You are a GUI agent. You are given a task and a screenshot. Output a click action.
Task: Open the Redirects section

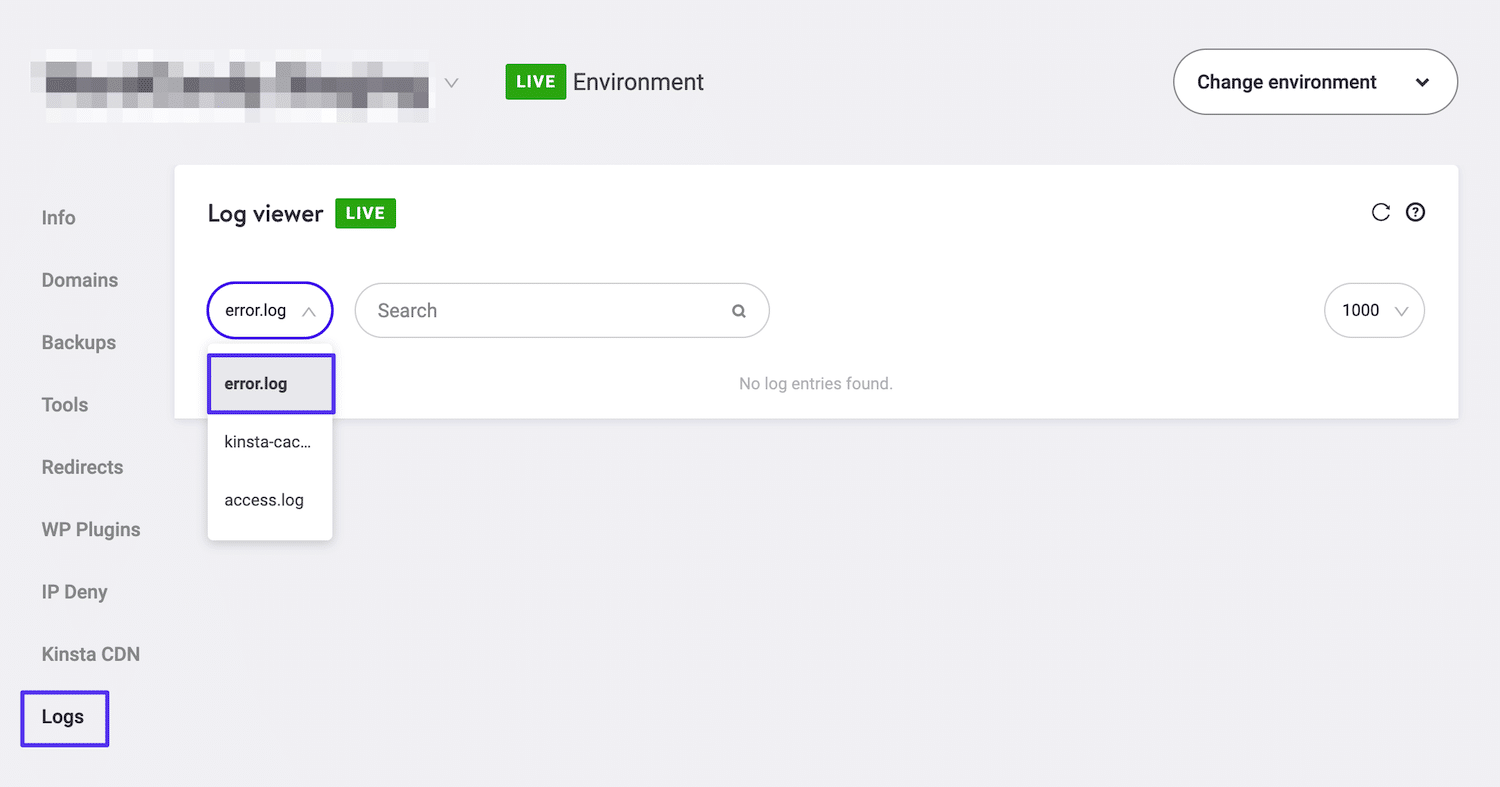click(82, 467)
